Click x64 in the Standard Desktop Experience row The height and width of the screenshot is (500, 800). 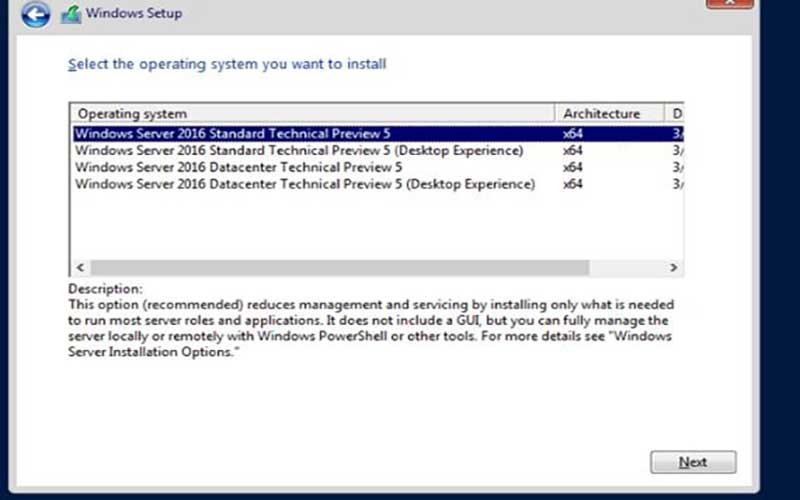pos(573,151)
